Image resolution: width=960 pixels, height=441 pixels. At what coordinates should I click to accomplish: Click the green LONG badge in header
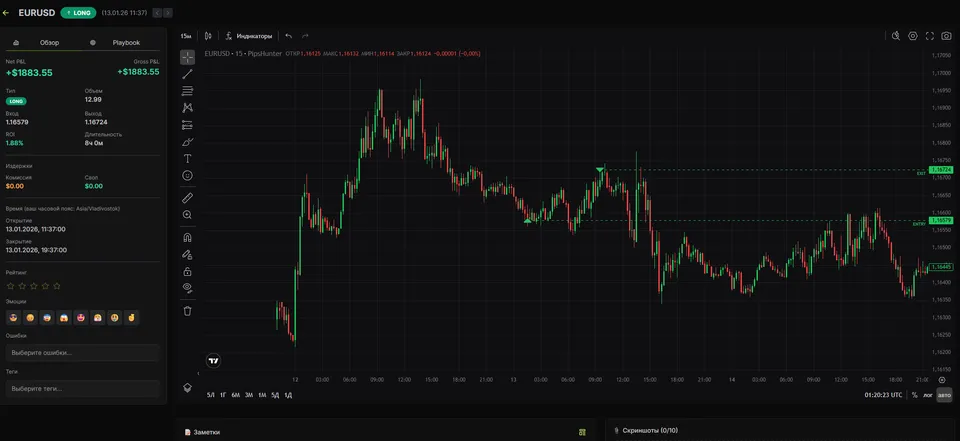coord(78,13)
